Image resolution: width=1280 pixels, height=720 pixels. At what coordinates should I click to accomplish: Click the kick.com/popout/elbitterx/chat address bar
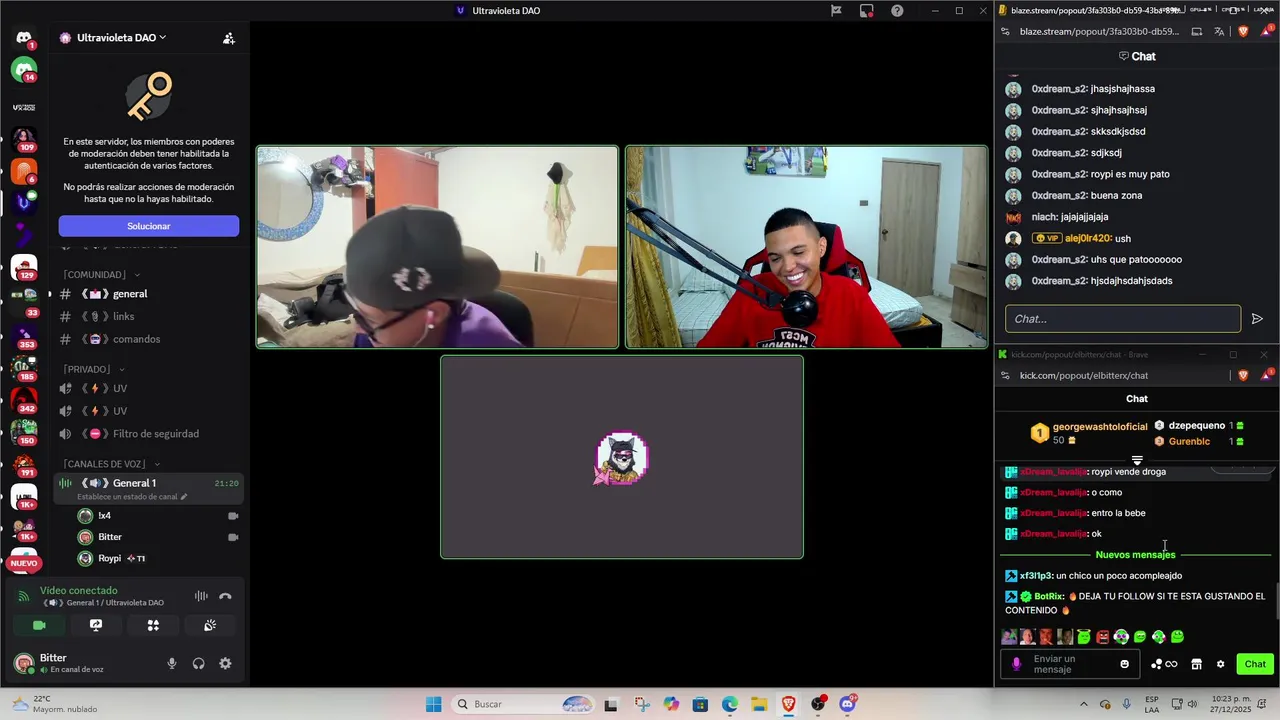(1084, 375)
